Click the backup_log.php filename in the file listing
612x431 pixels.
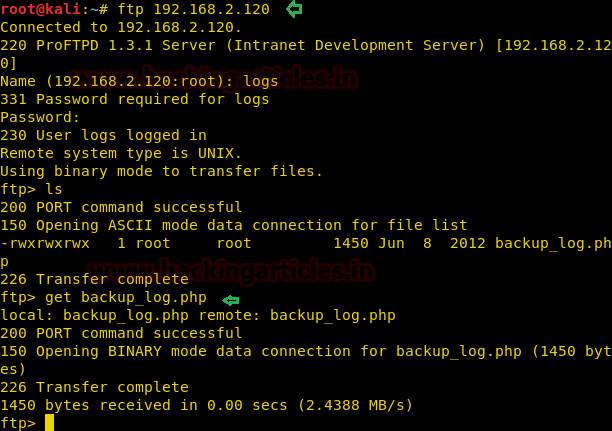pyautogui.click(x=552, y=243)
